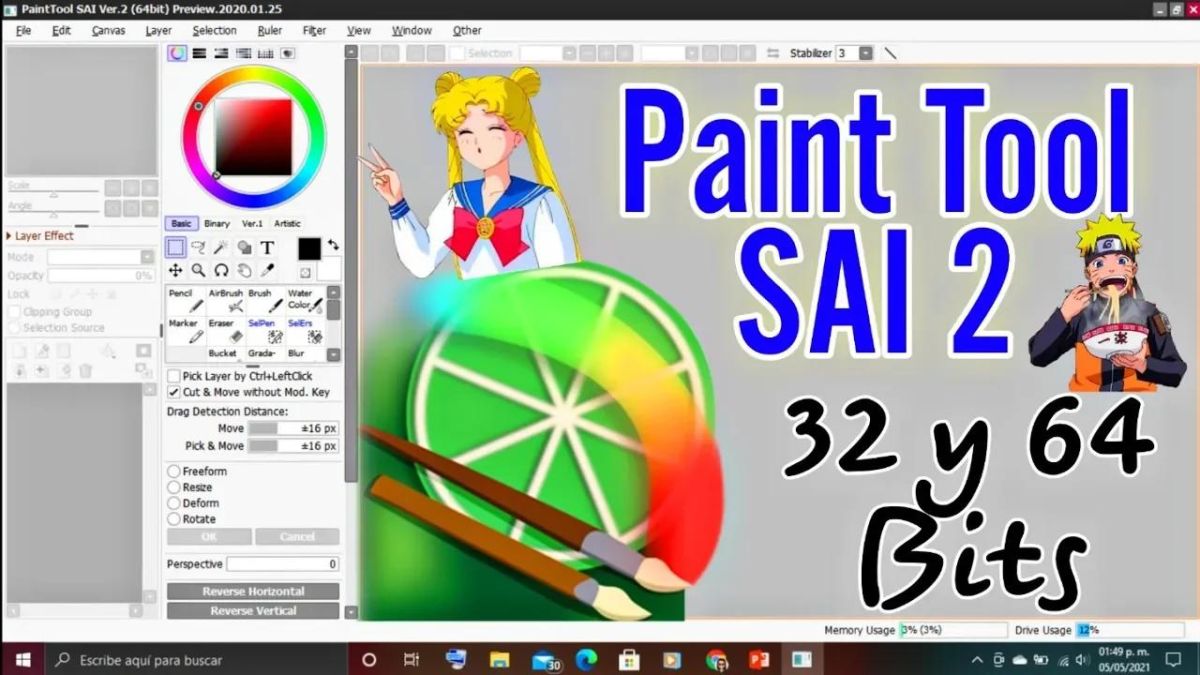Image resolution: width=1200 pixels, height=675 pixels.
Task: Open the Windows Start menu
Action: (23, 660)
